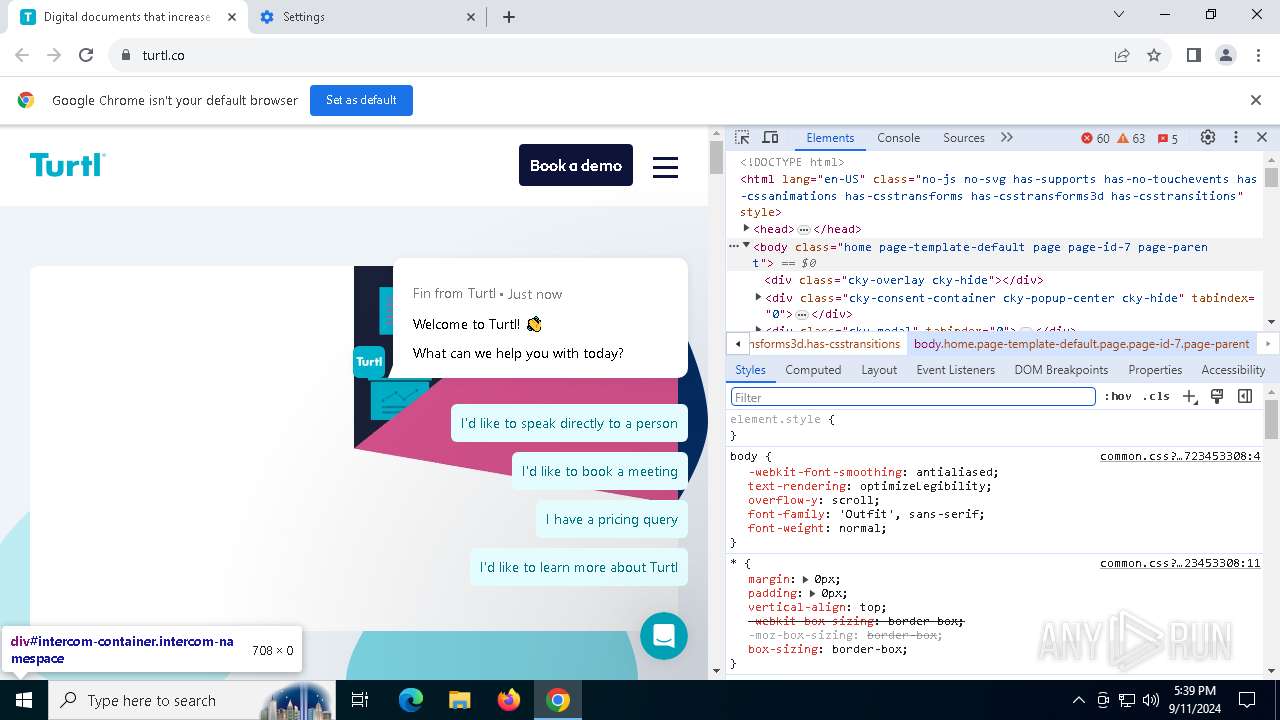Open the tab search chevron
The image size is (1280, 720).
click(1119, 14)
